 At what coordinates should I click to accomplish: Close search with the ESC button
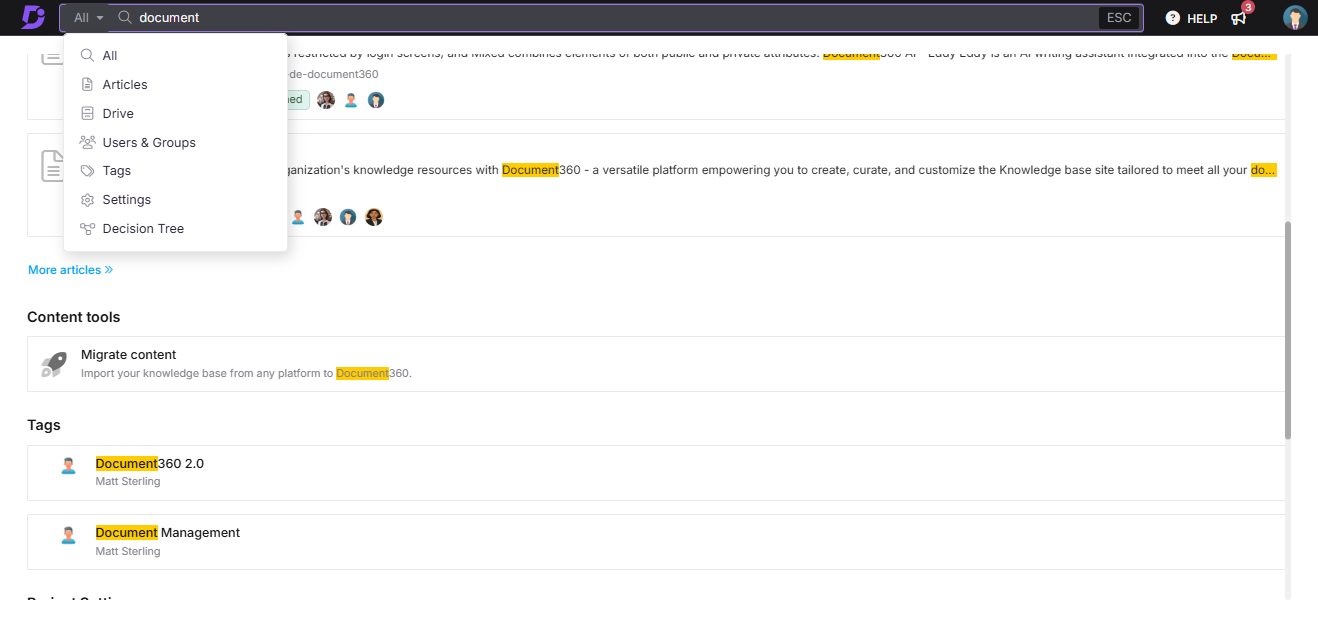tap(1119, 18)
